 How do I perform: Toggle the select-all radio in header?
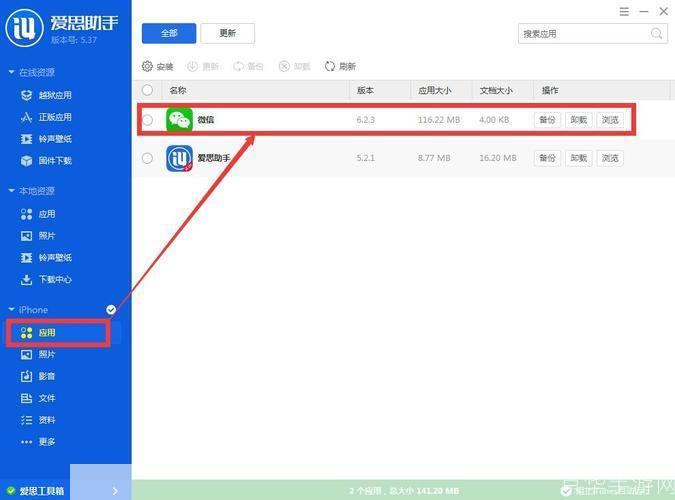point(147,90)
